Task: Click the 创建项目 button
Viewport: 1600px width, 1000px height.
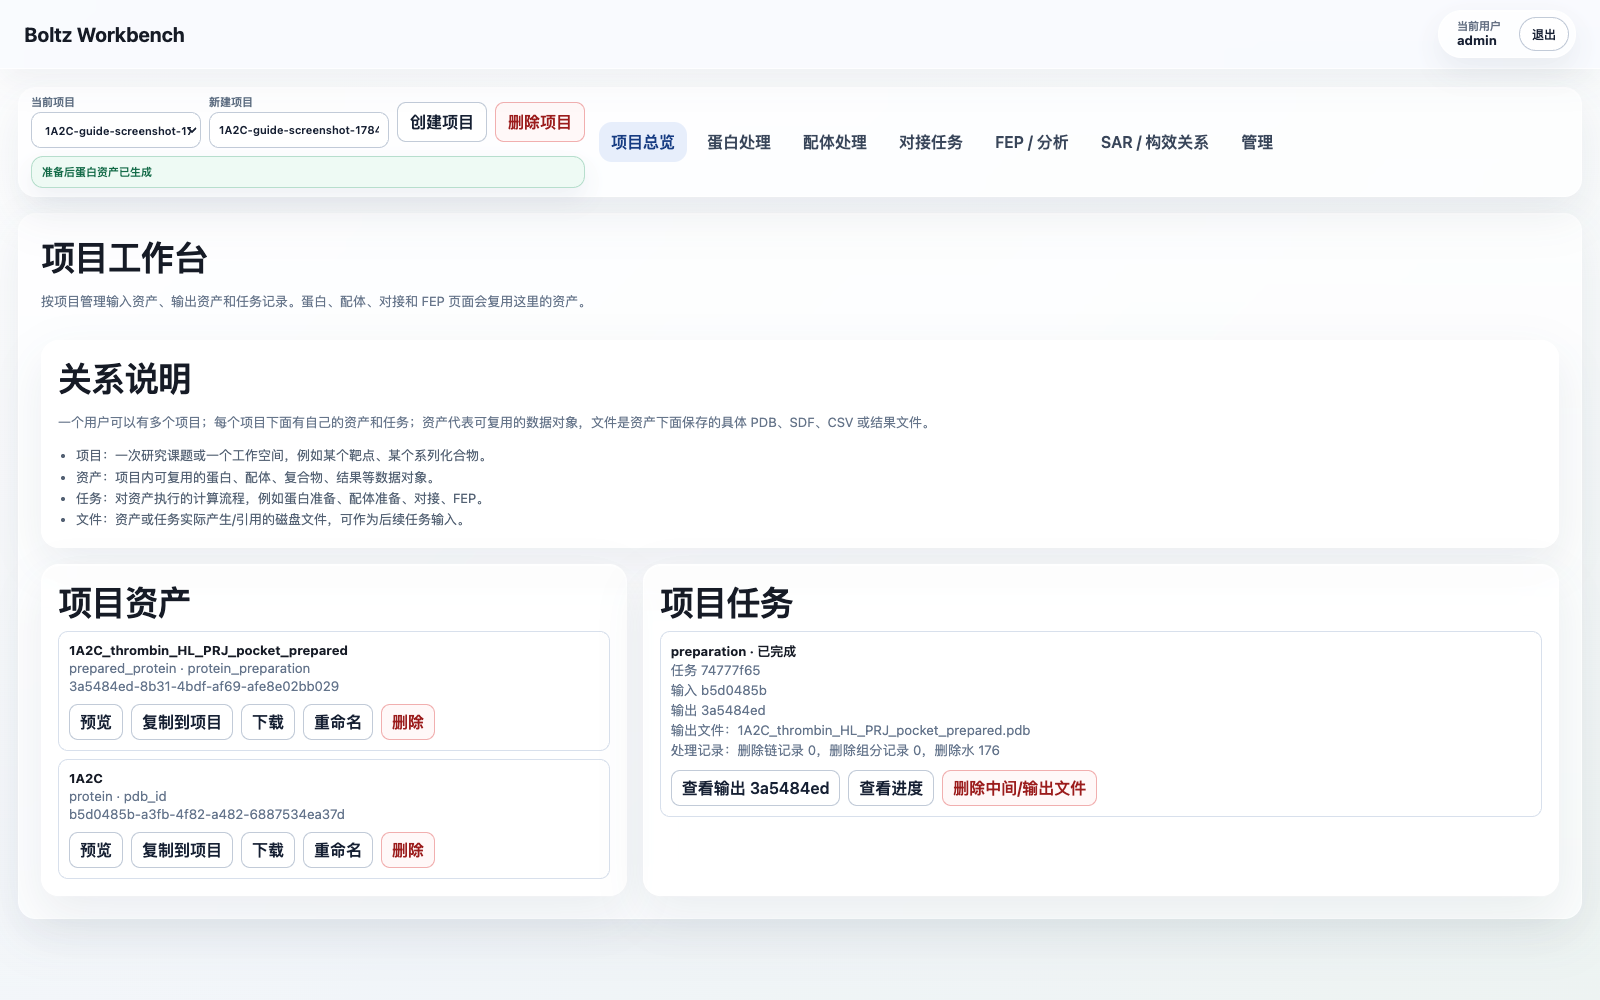Action: [x=442, y=122]
